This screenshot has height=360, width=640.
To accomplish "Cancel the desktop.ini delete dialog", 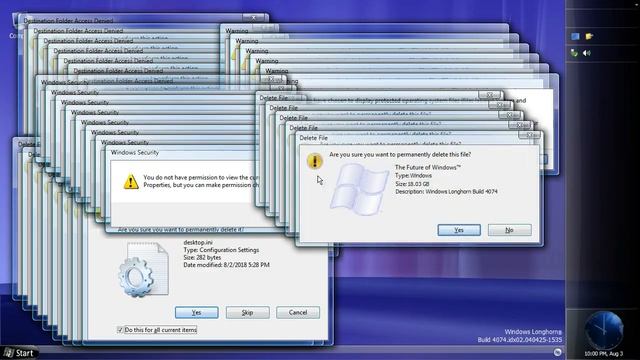I will tap(298, 313).
